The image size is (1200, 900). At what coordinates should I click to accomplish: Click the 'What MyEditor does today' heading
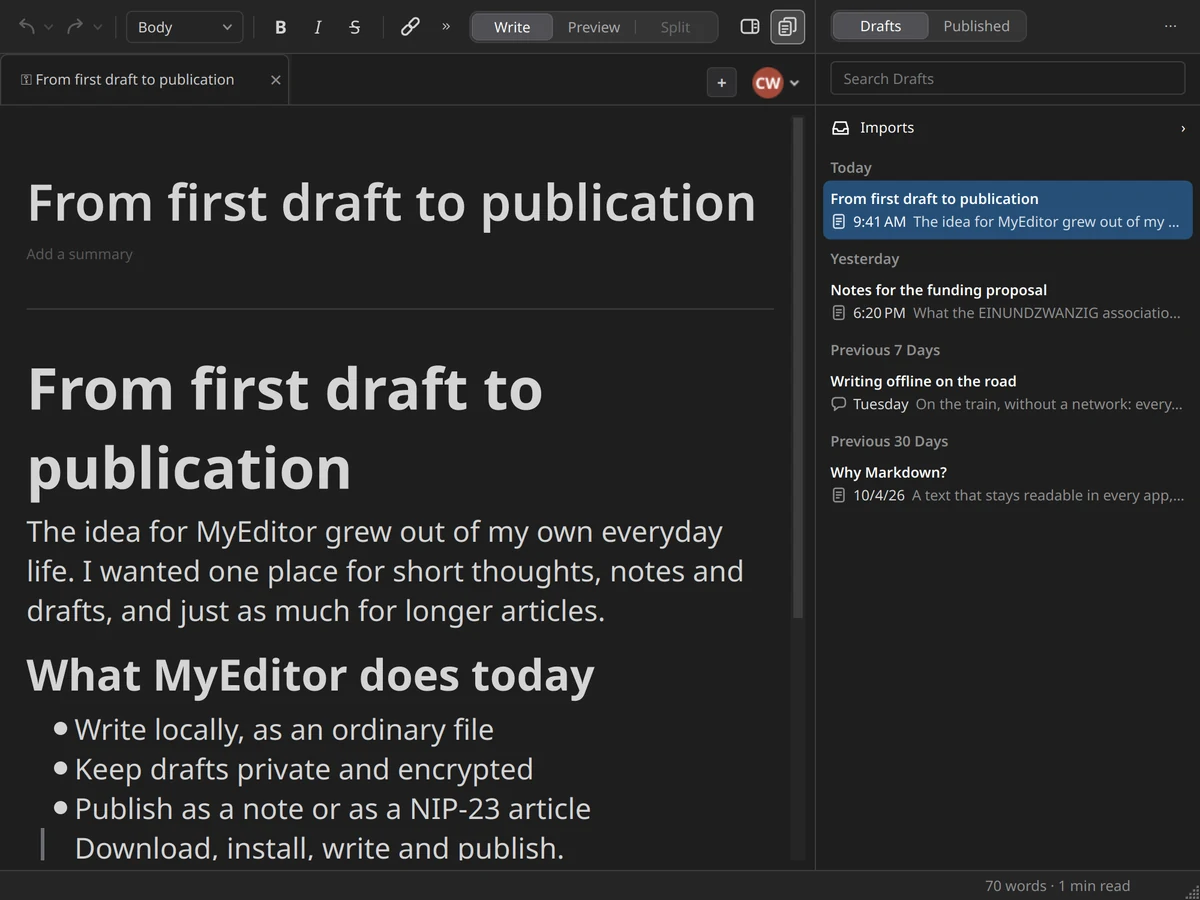tap(310, 675)
